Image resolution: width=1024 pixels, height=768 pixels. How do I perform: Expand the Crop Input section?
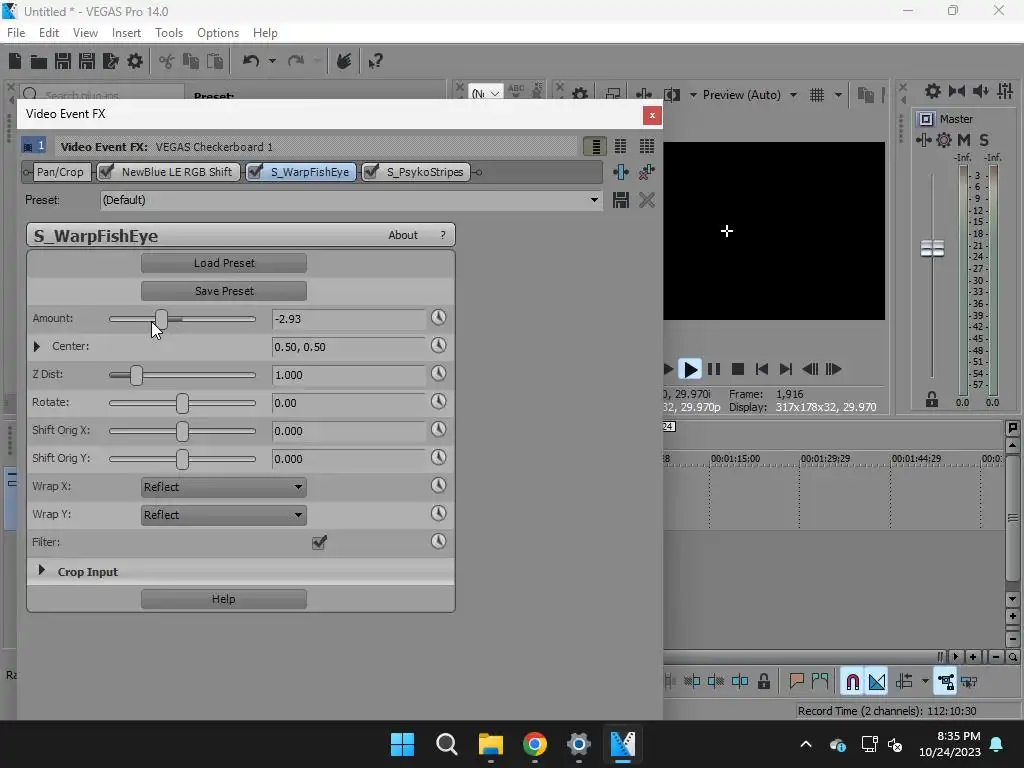42,570
